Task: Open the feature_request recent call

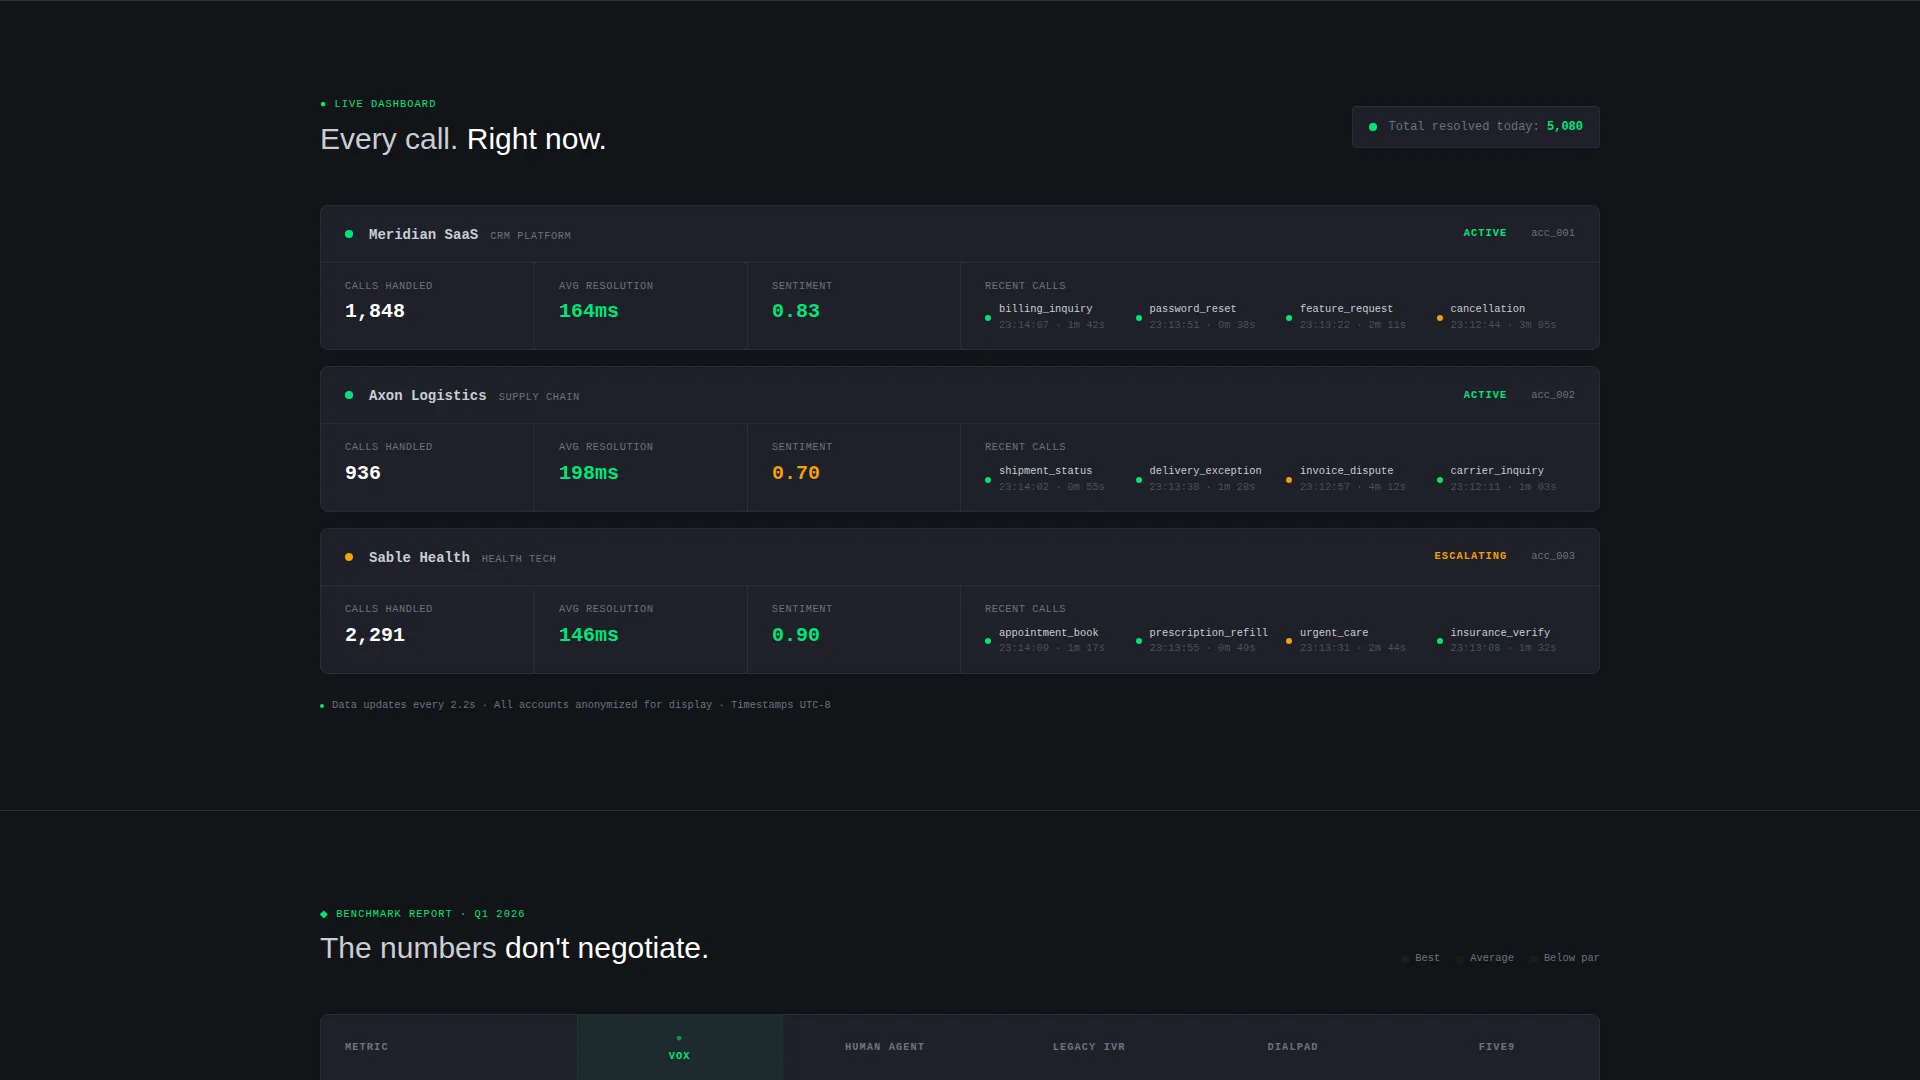Action: 1346,316
